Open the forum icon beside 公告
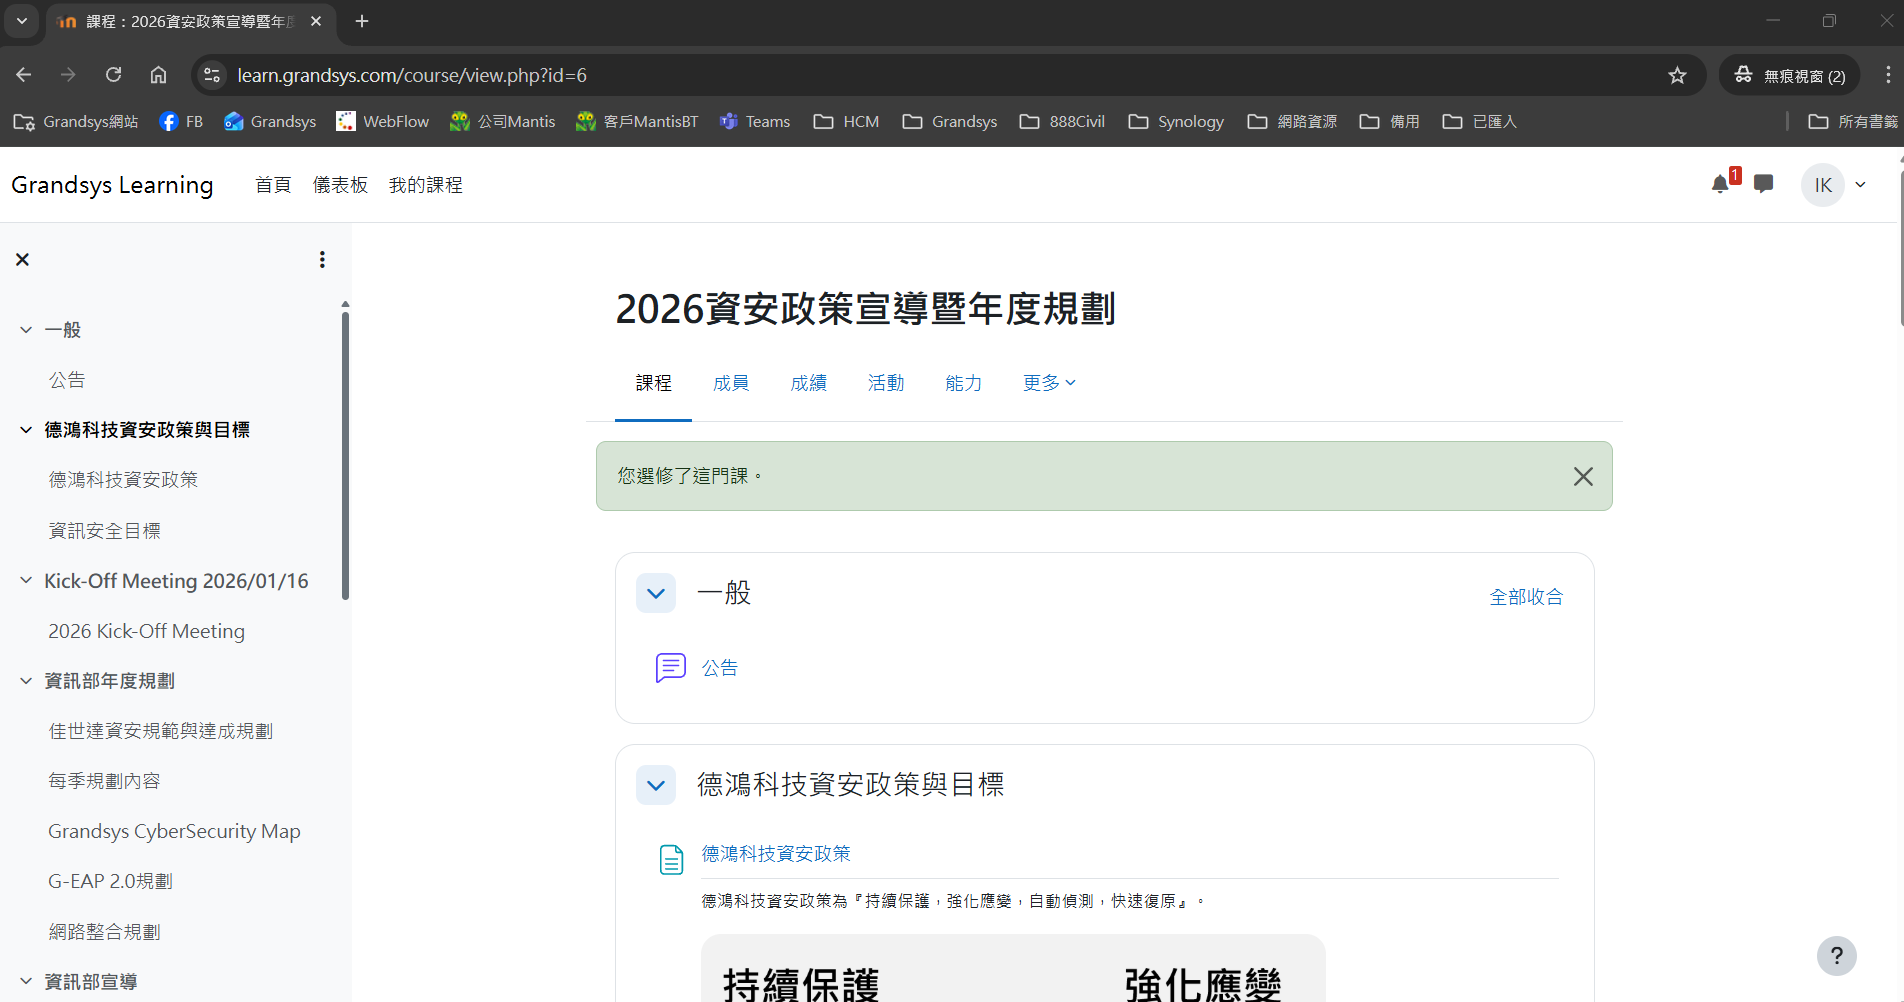 click(670, 667)
